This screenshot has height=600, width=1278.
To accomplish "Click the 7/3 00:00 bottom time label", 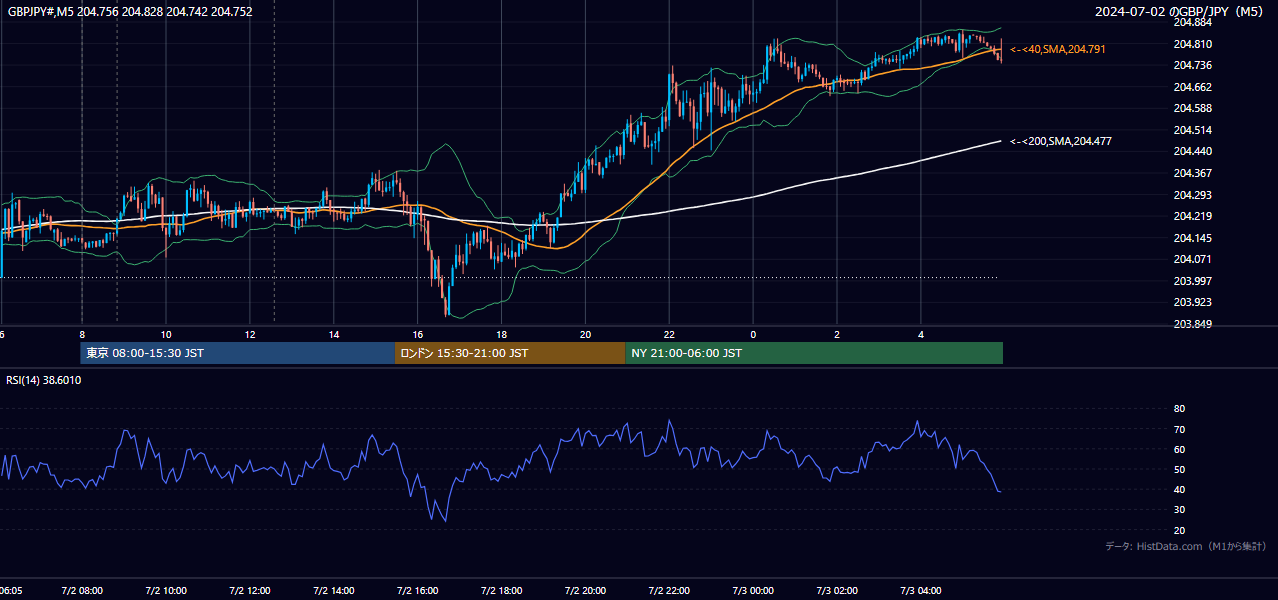I will [x=754, y=591].
